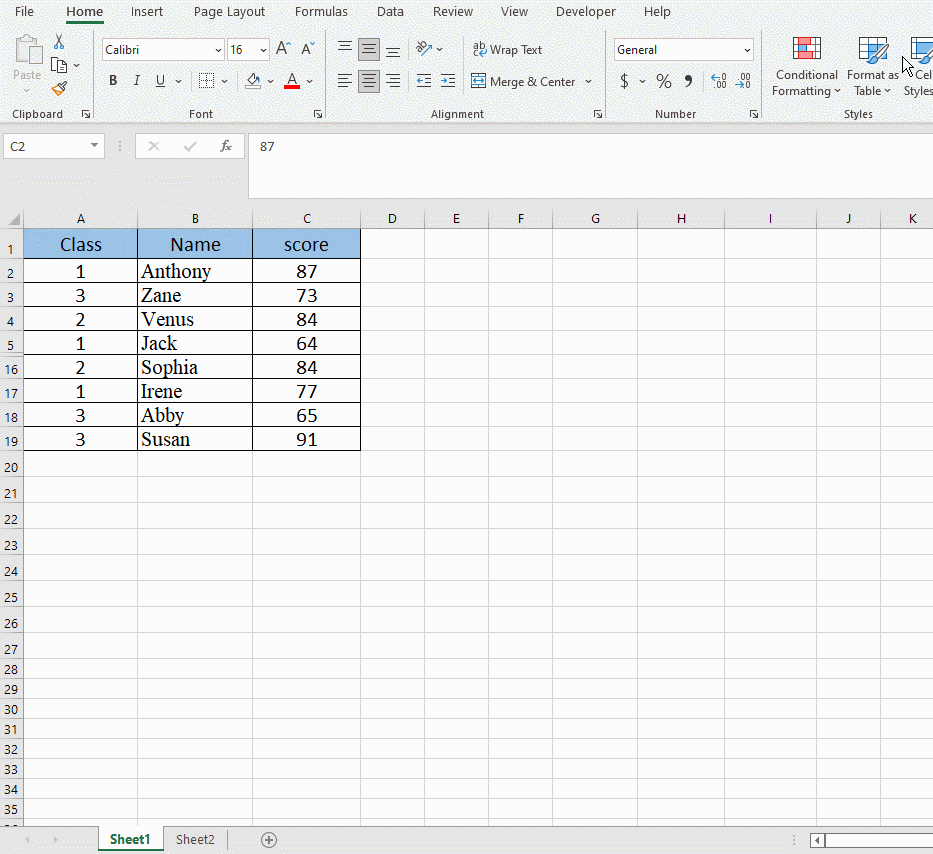Viewport: 933px width, 854px height.
Task: Select column D header
Action: [392, 218]
